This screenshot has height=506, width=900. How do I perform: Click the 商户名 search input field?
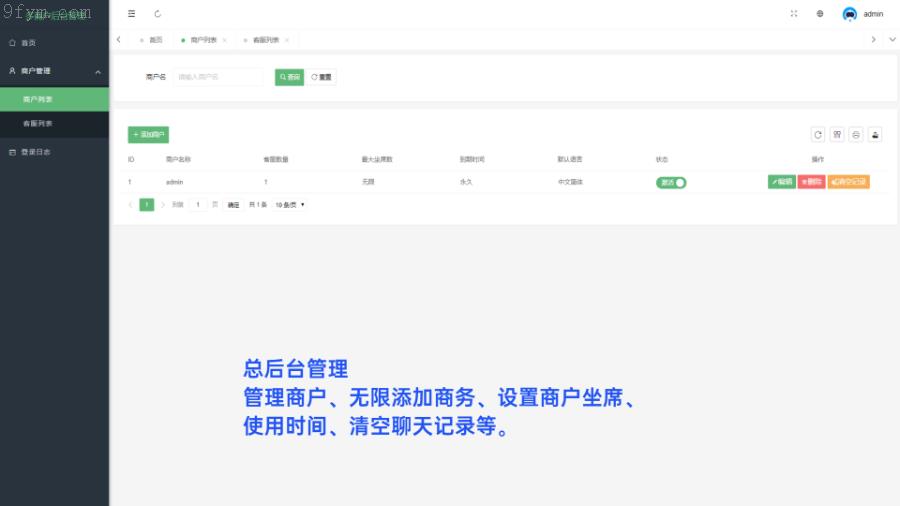click(x=217, y=77)
